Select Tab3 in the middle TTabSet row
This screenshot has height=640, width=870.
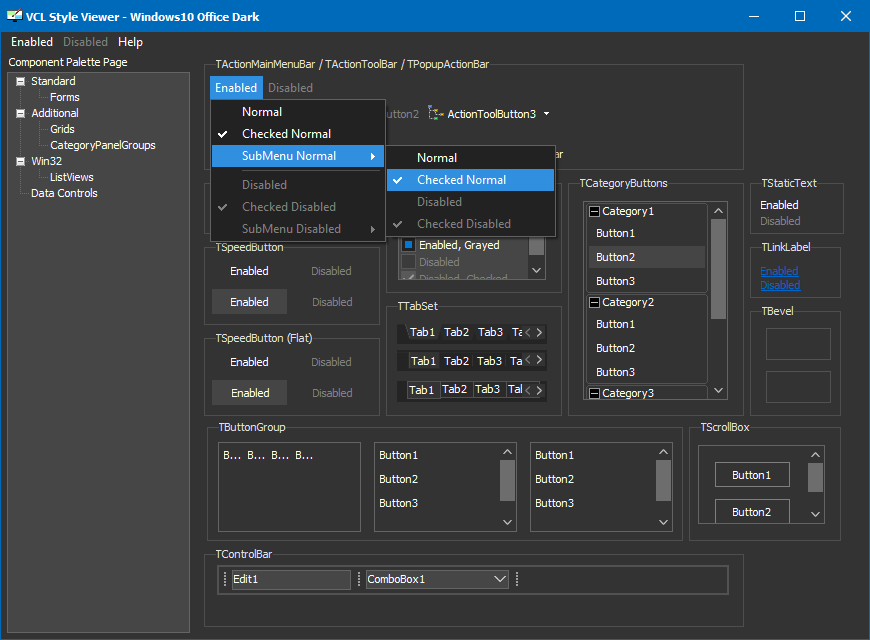[489, 361]
